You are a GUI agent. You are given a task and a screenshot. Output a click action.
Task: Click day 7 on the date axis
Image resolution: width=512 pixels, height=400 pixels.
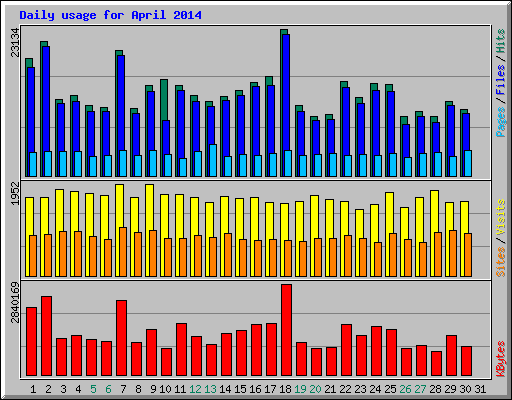click(123, 389)
